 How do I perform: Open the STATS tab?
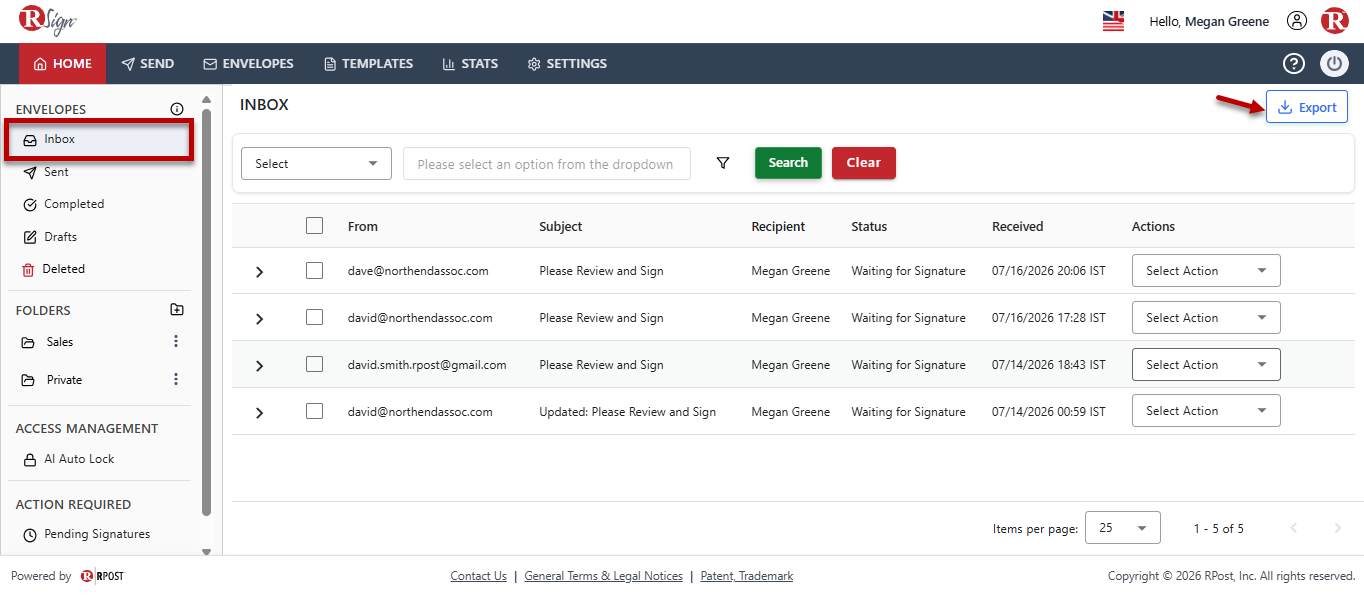pos(470,64)
